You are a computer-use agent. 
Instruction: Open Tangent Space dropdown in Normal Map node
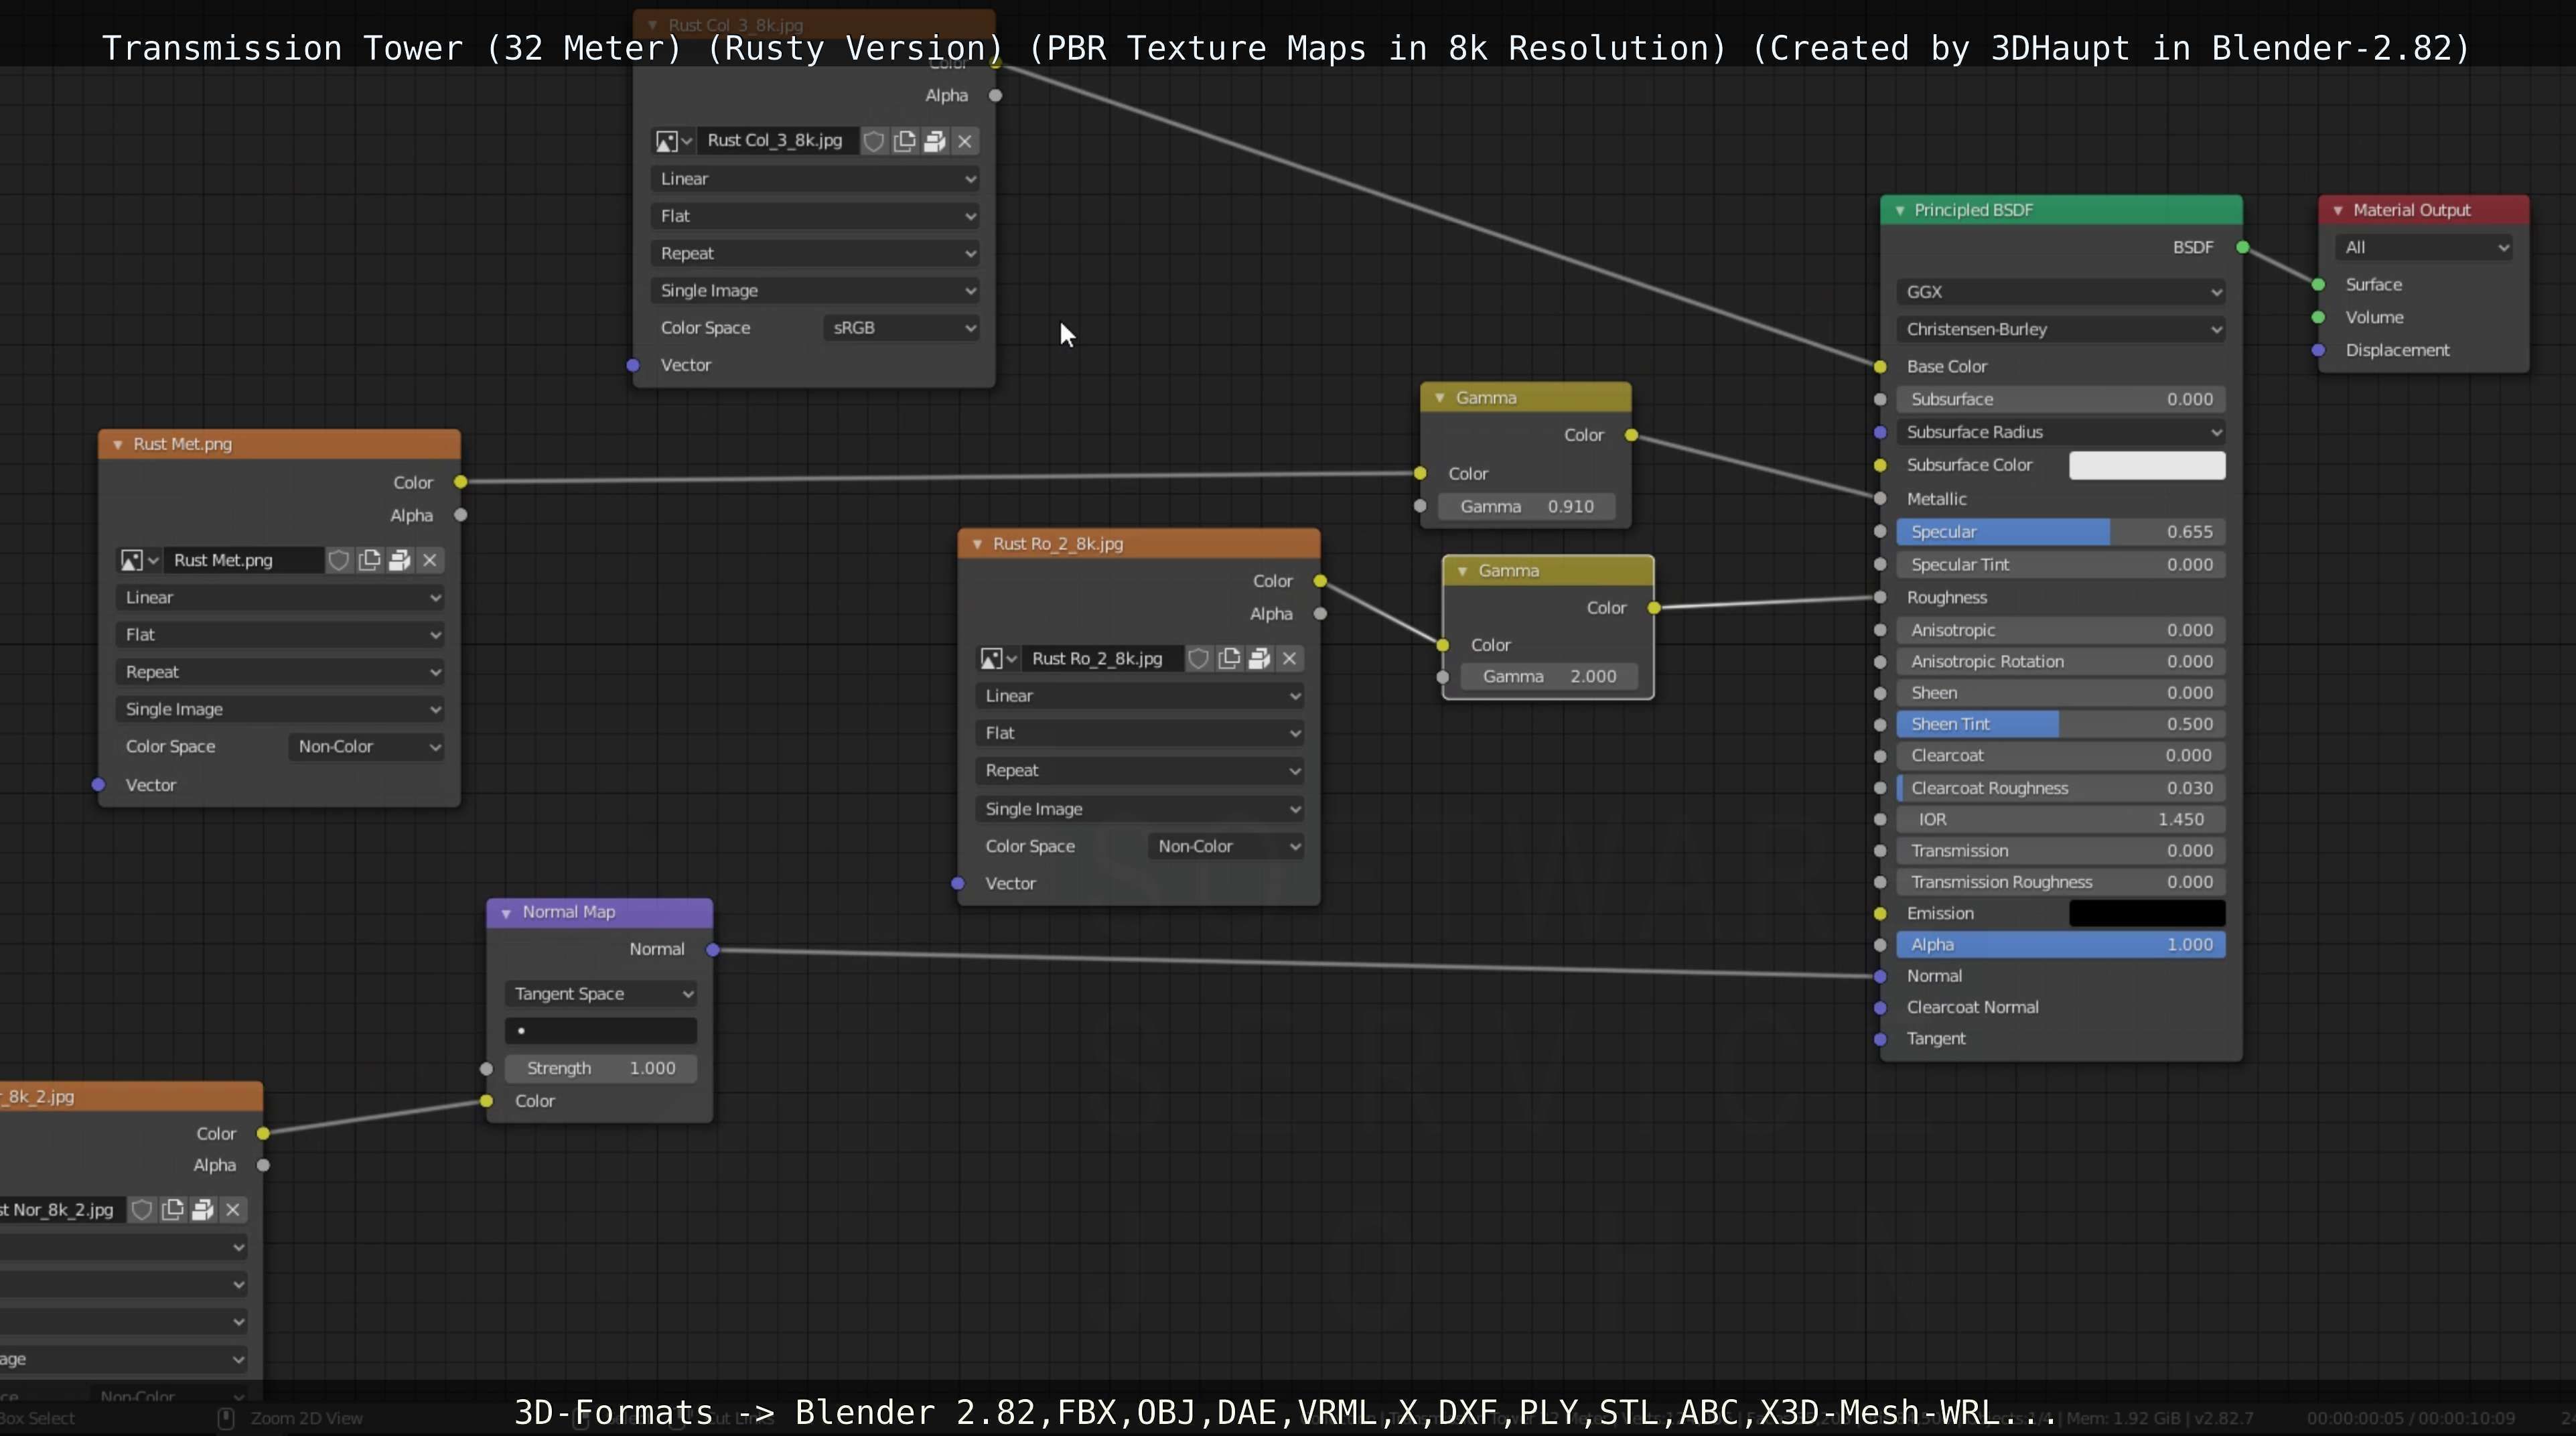click(x=601, y=993)
